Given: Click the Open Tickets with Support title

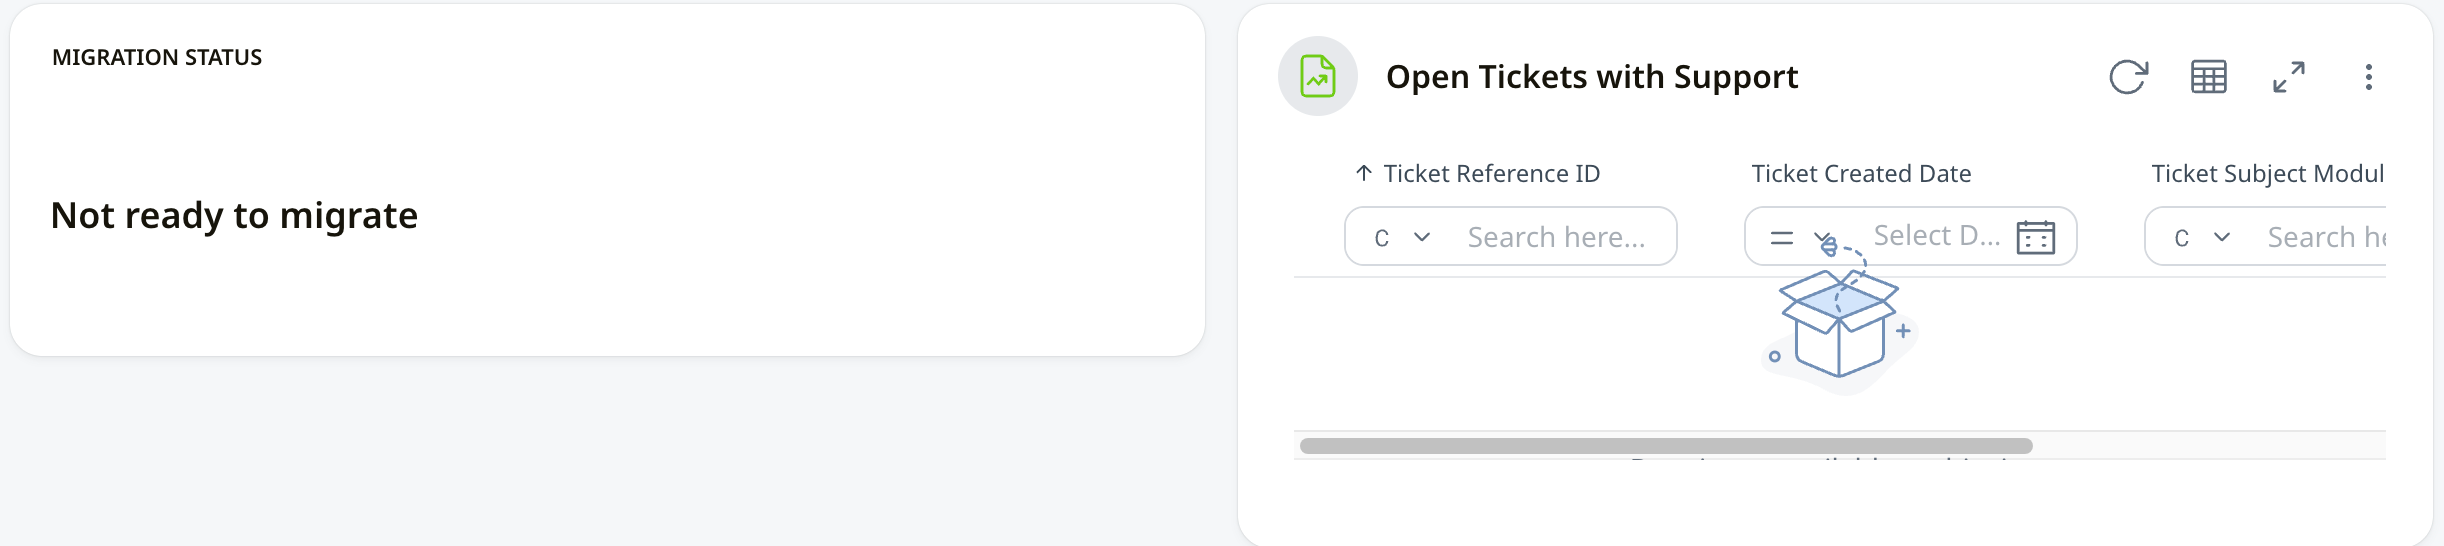Looking at the screenshot, I should 1591,77.
